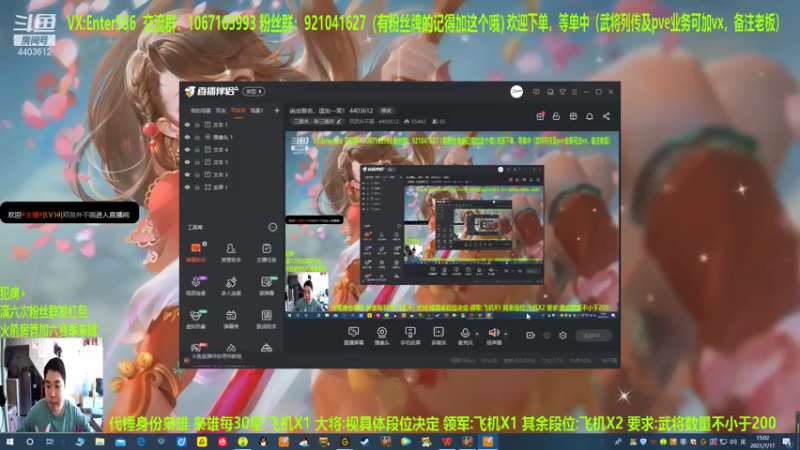Select the 摄像头 1 source row

tap(231, 137)
